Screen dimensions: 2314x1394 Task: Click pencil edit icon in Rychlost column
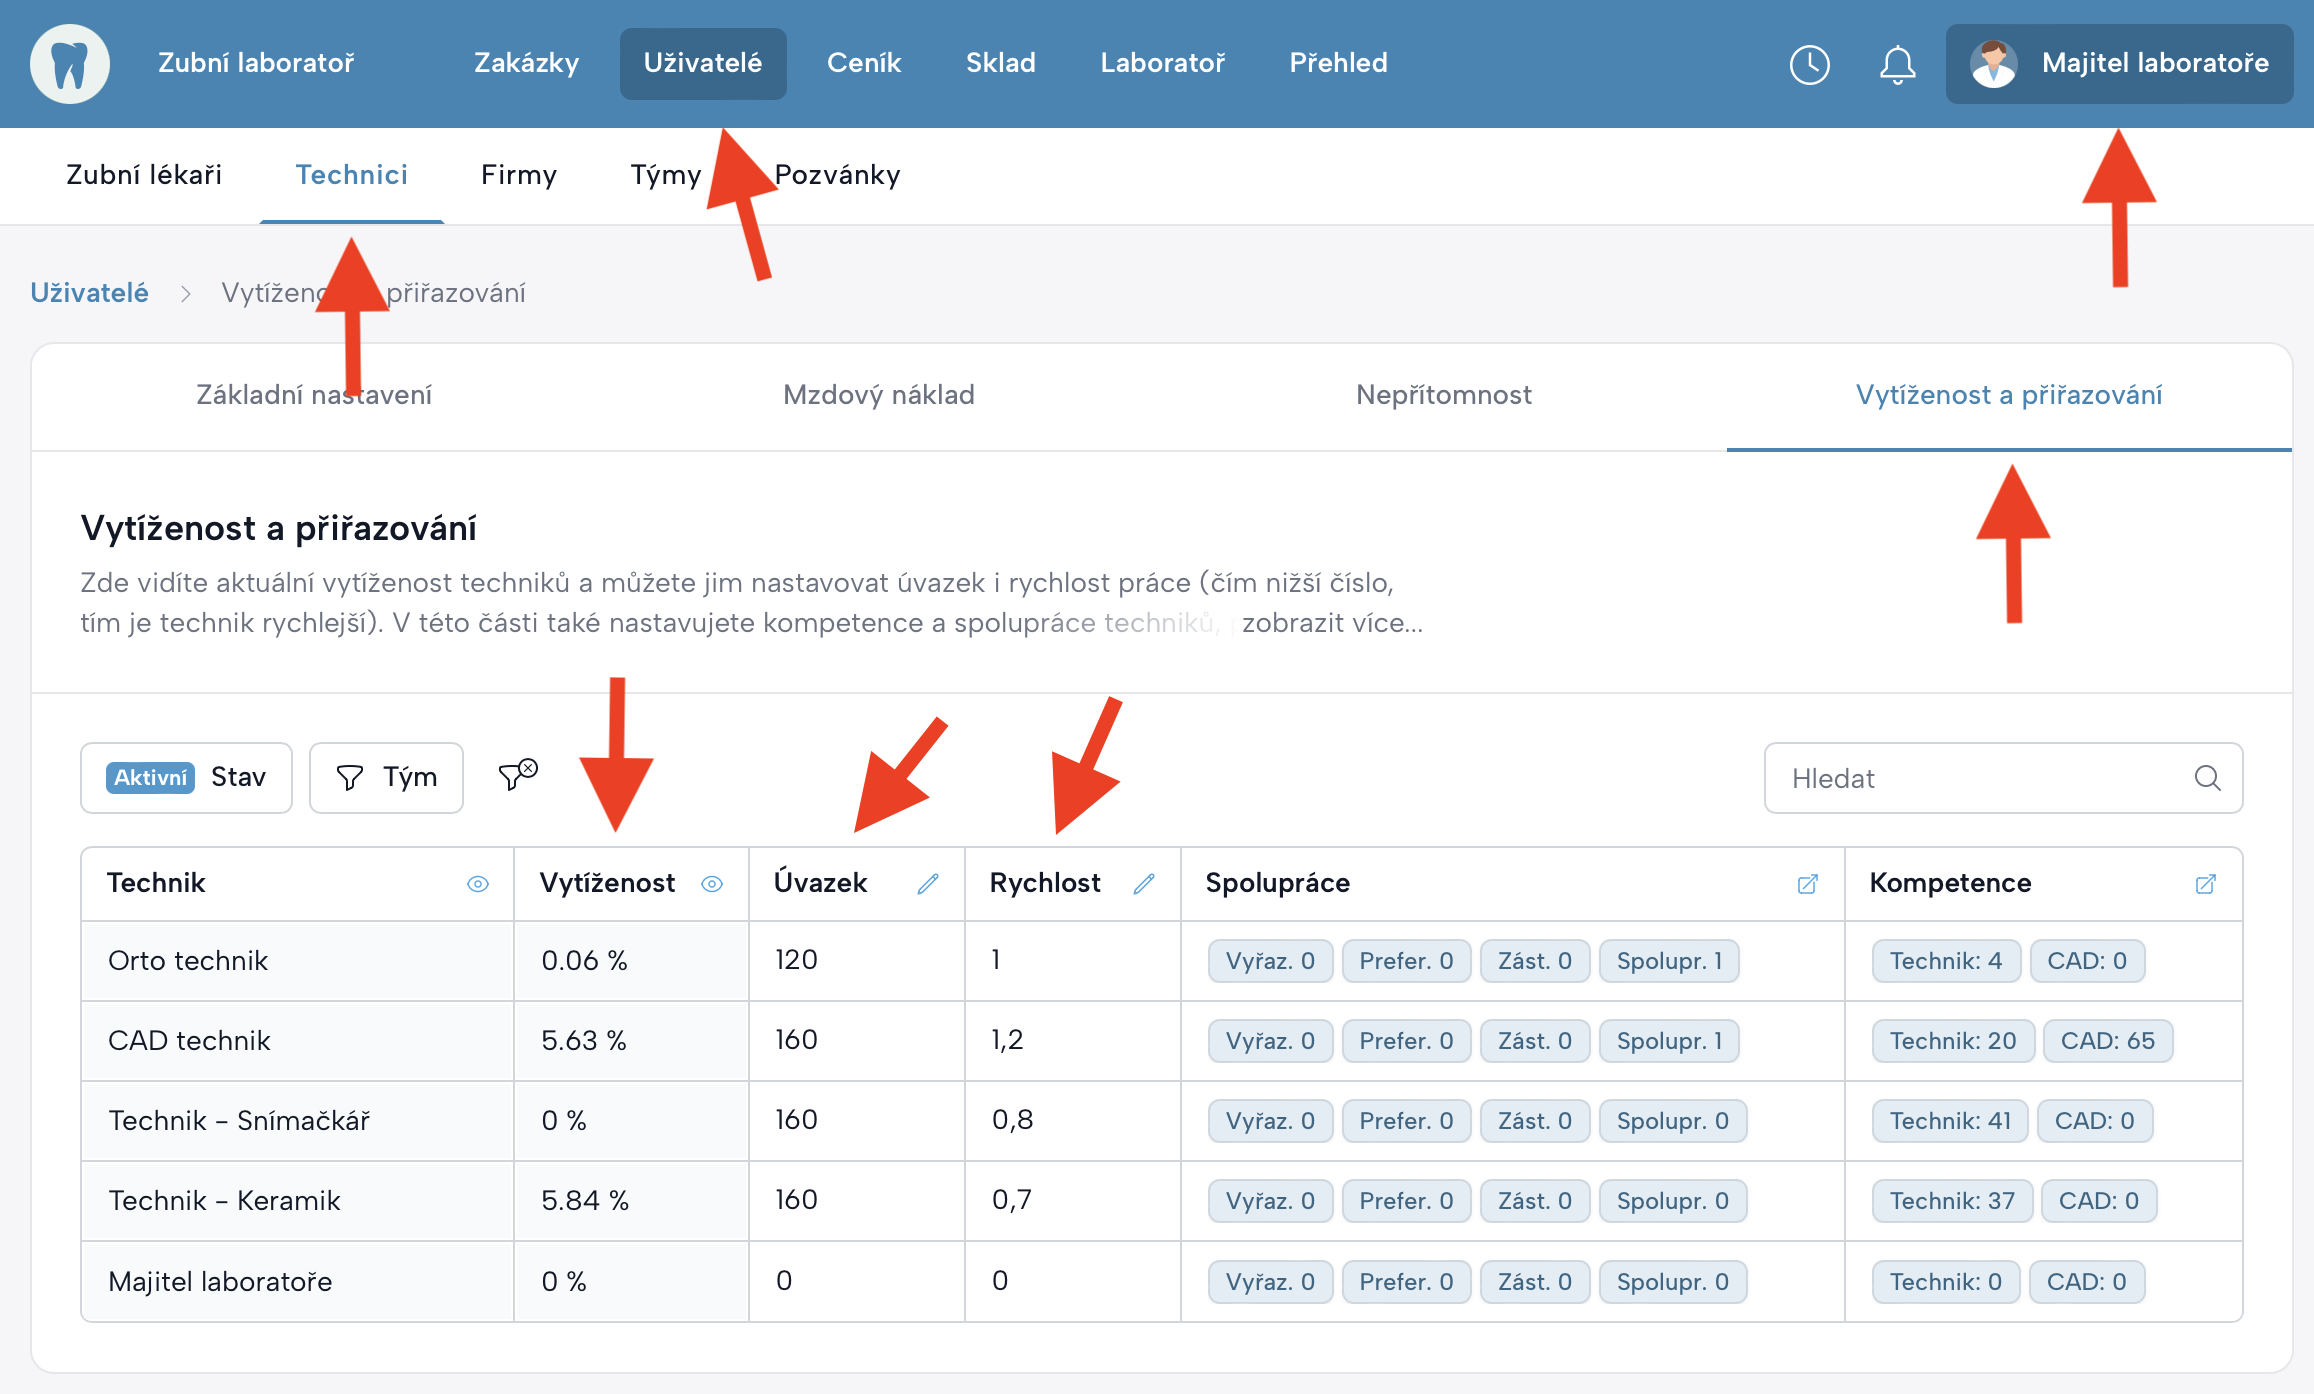click(1144, 883)
